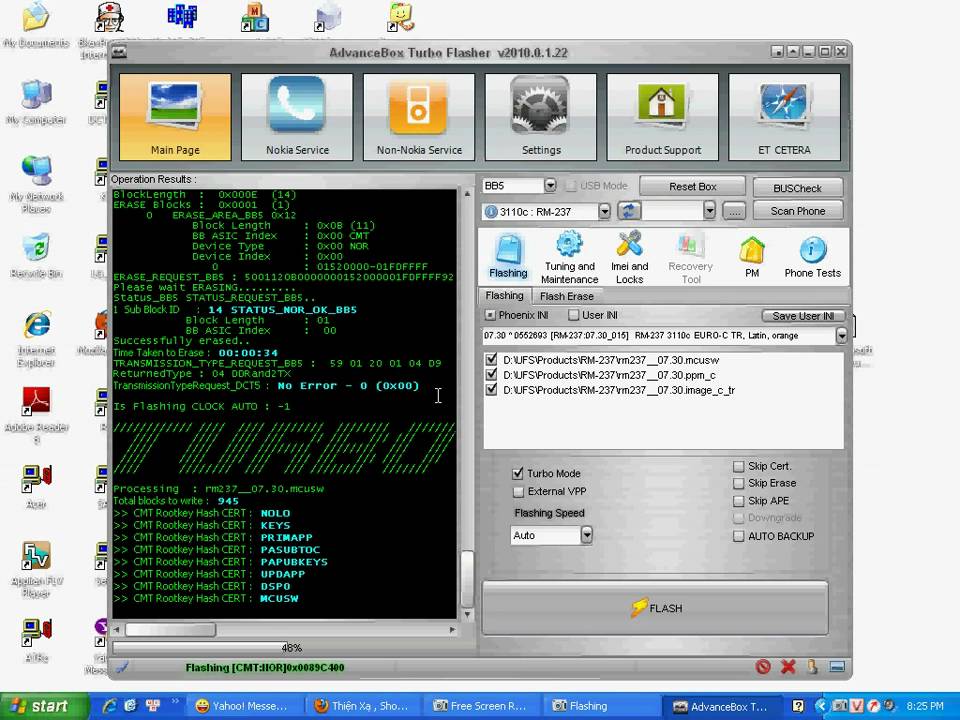Viewport: 960px width, 720px height.
Task: Click the hand icon in status bar
Action: click(x=812, y=667)
